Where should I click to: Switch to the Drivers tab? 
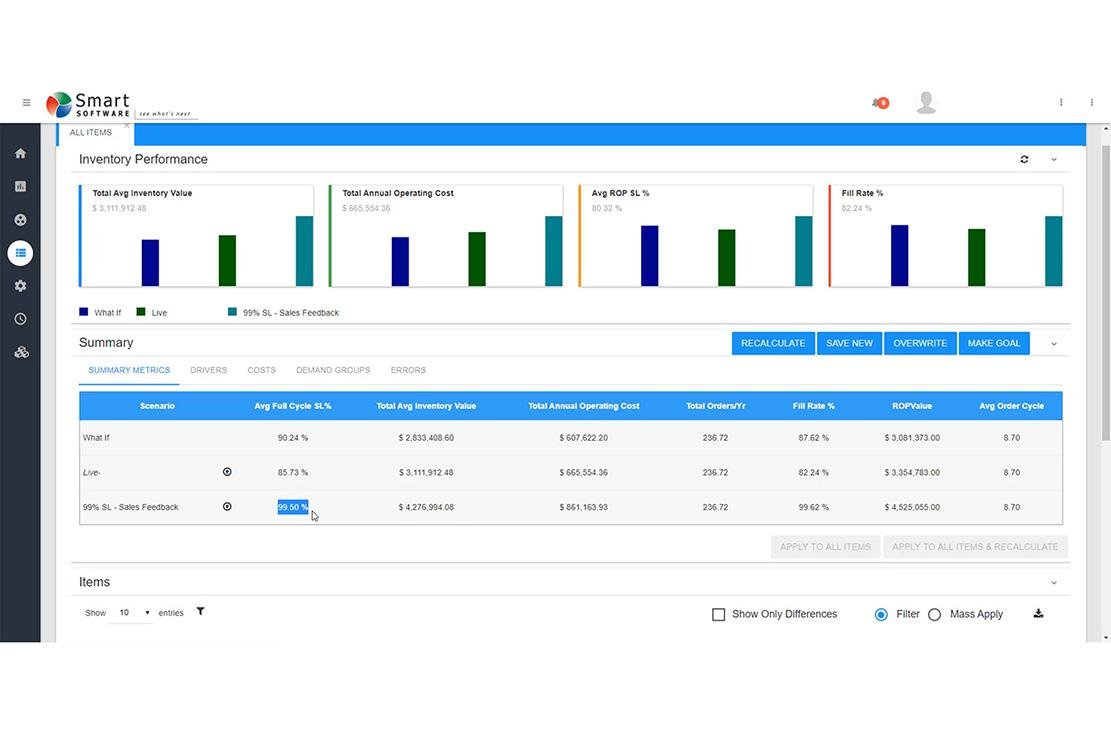(208, 370)
